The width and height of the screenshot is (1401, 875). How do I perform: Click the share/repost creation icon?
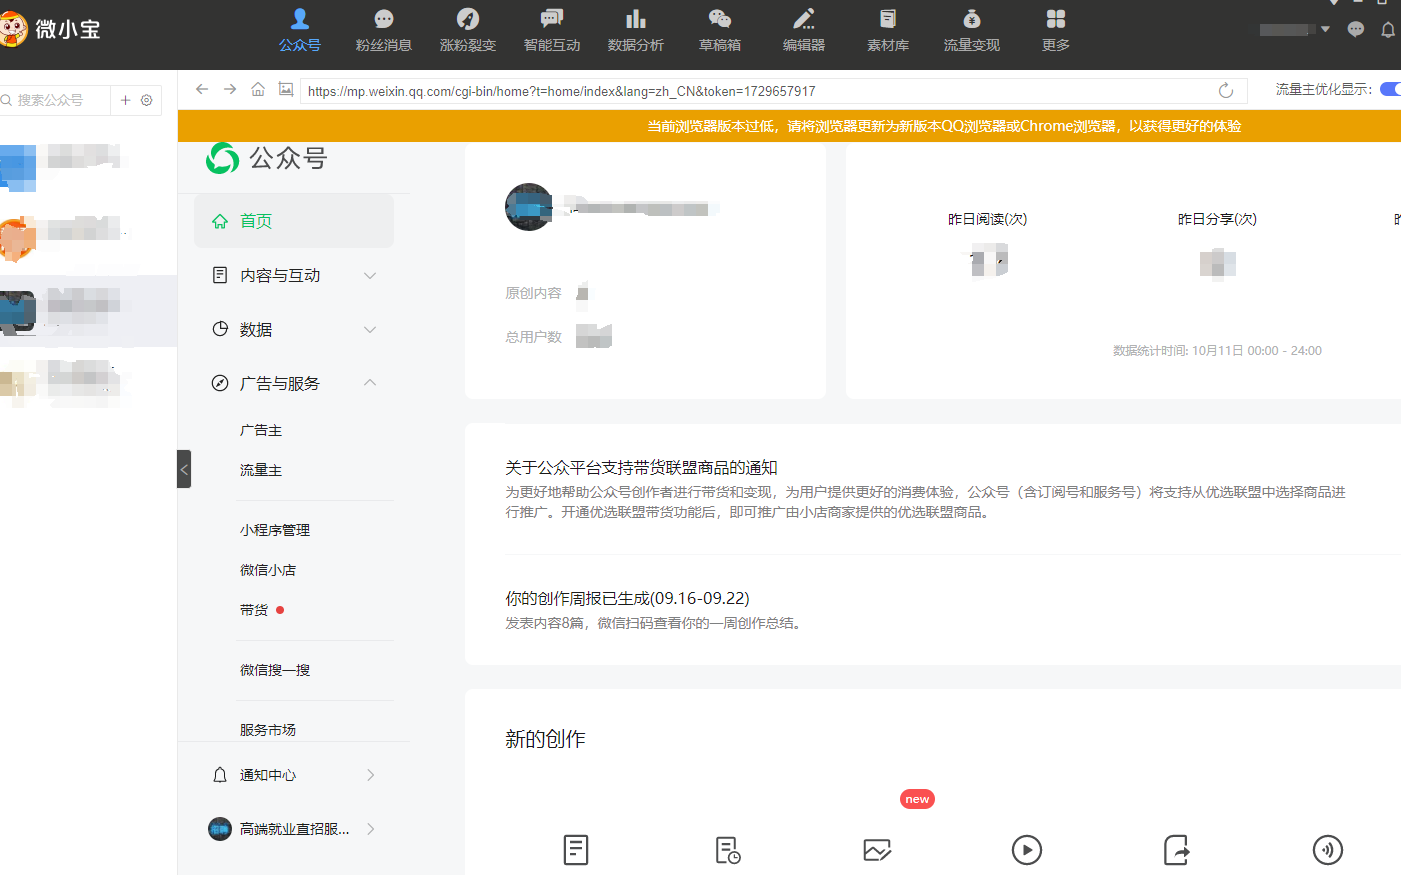tap(1177, 850)
